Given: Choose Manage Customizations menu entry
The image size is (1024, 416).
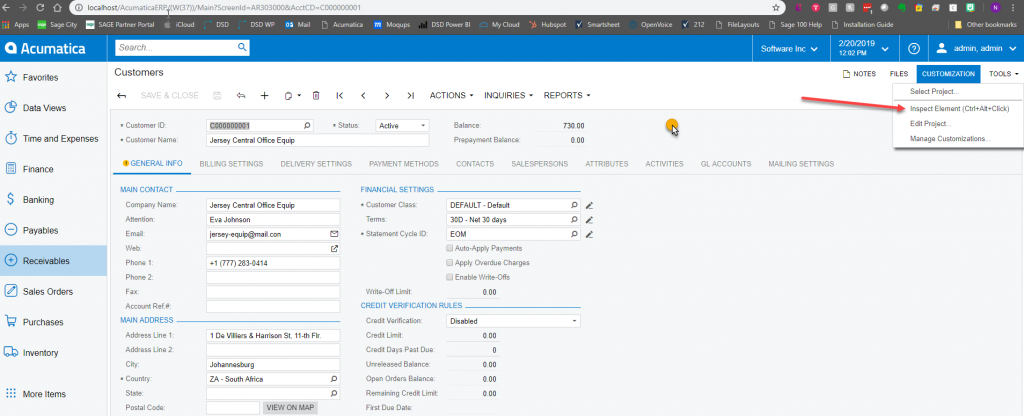Looking at the screenshot, I should [x=950, y=138].
